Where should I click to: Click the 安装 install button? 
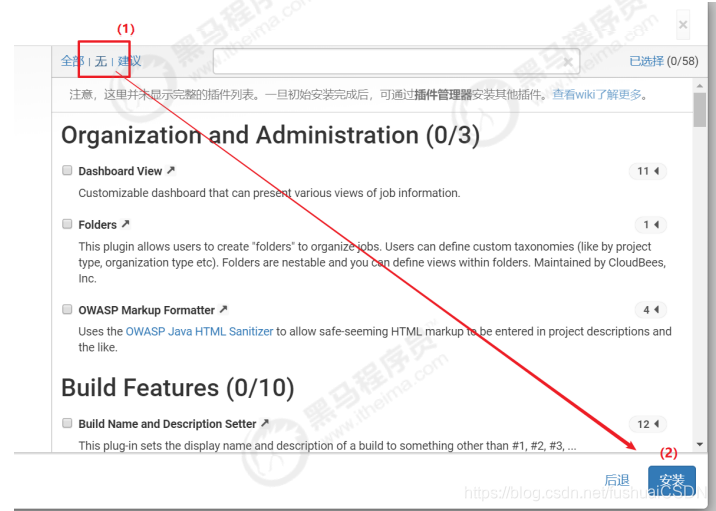[672, 481]
